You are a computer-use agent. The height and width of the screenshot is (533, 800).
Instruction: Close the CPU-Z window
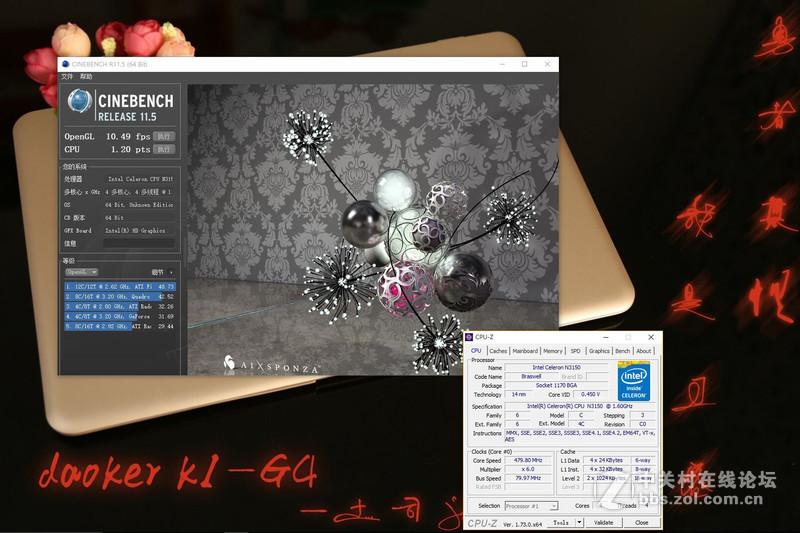(651, 338)
